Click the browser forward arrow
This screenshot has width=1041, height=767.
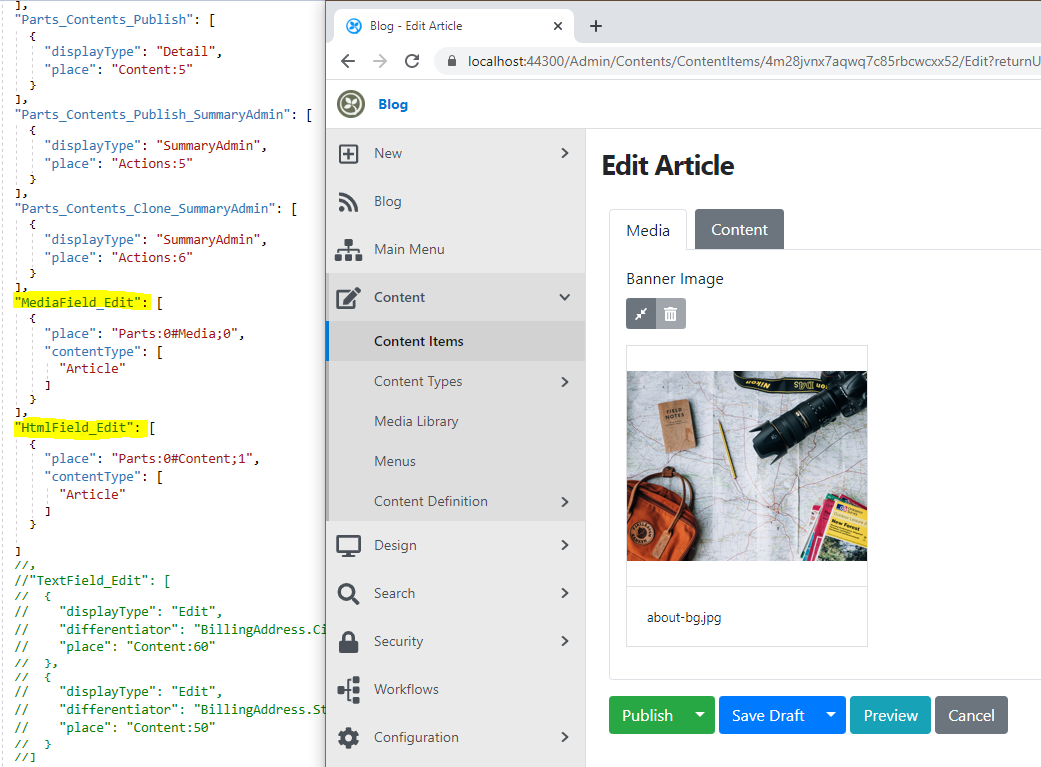[x=380, y=61]
